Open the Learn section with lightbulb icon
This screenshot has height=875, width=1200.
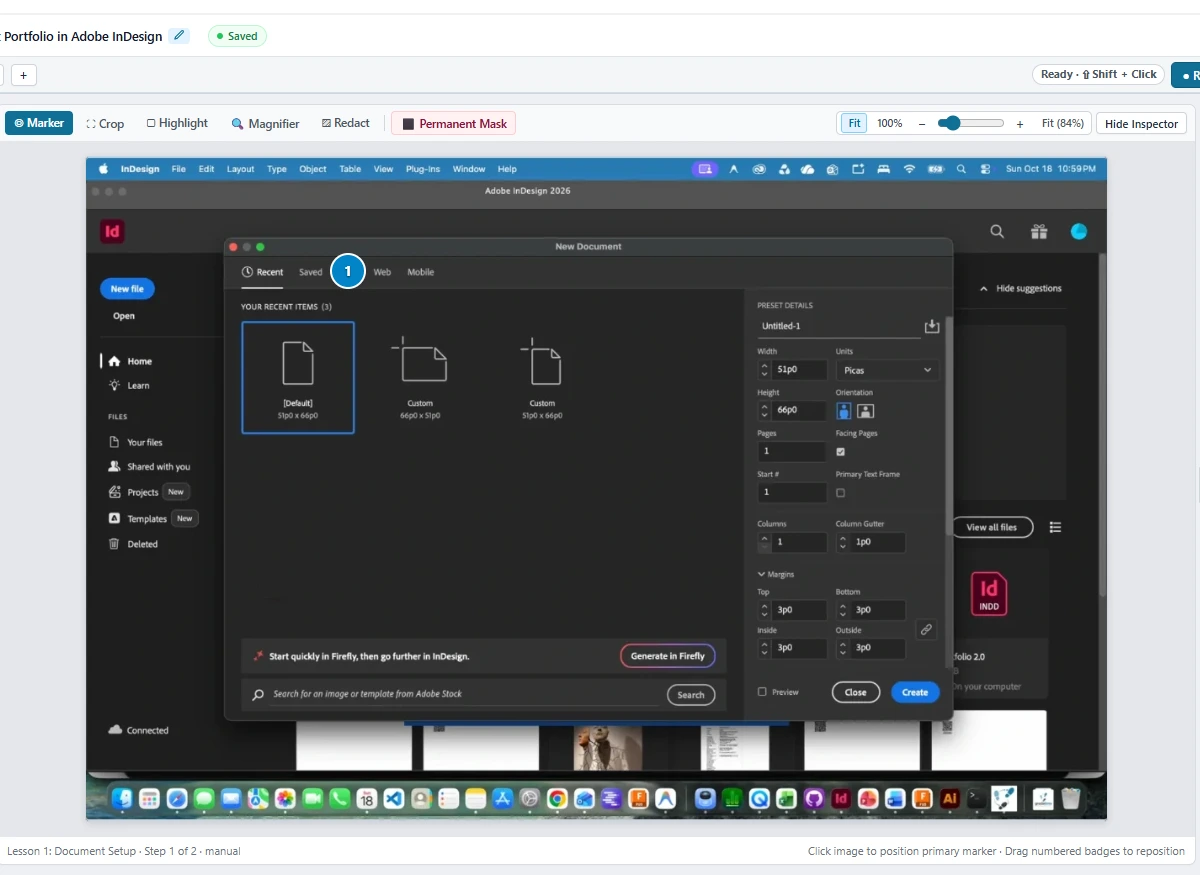129,385
